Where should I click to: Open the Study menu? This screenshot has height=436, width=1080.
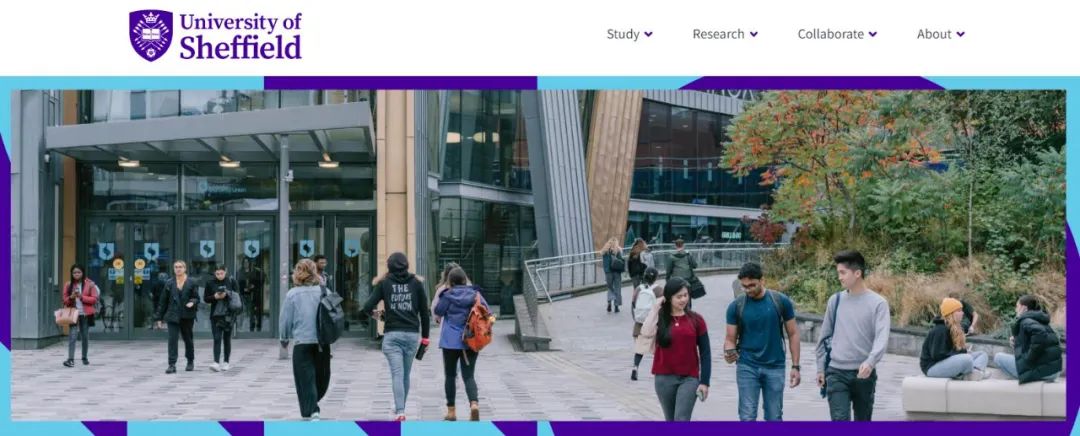click(x=623, y=34)
